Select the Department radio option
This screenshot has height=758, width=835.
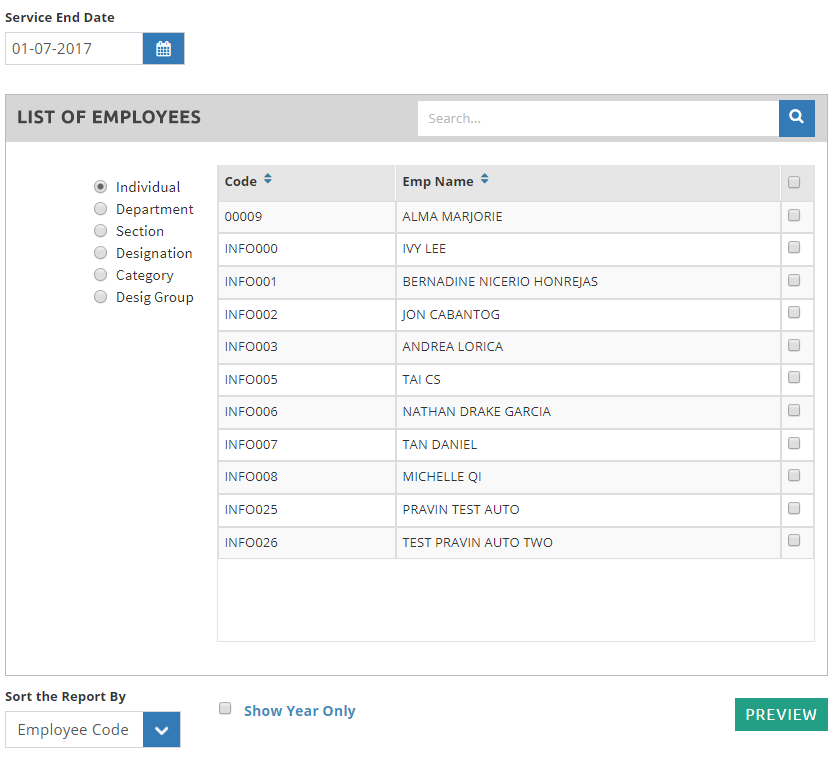[x=100, y=209]
